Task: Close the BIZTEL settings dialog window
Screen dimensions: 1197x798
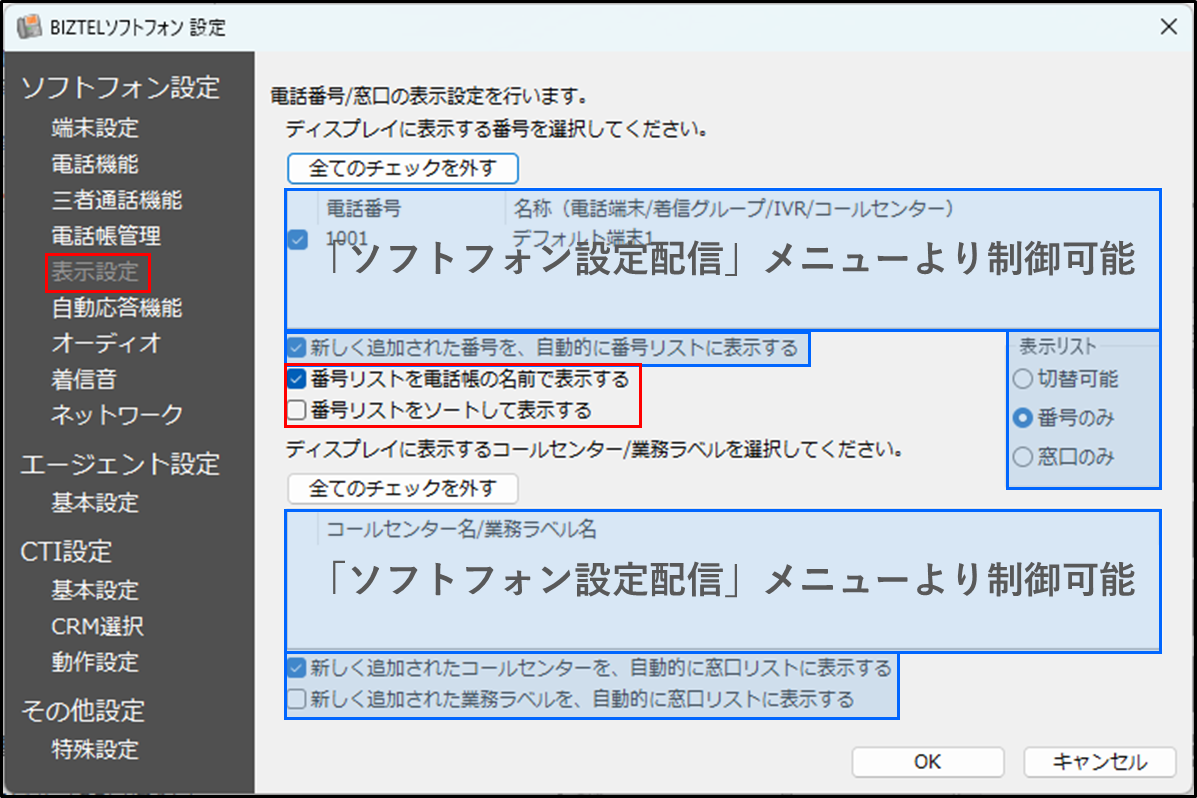Action: tap(1167, 27)
